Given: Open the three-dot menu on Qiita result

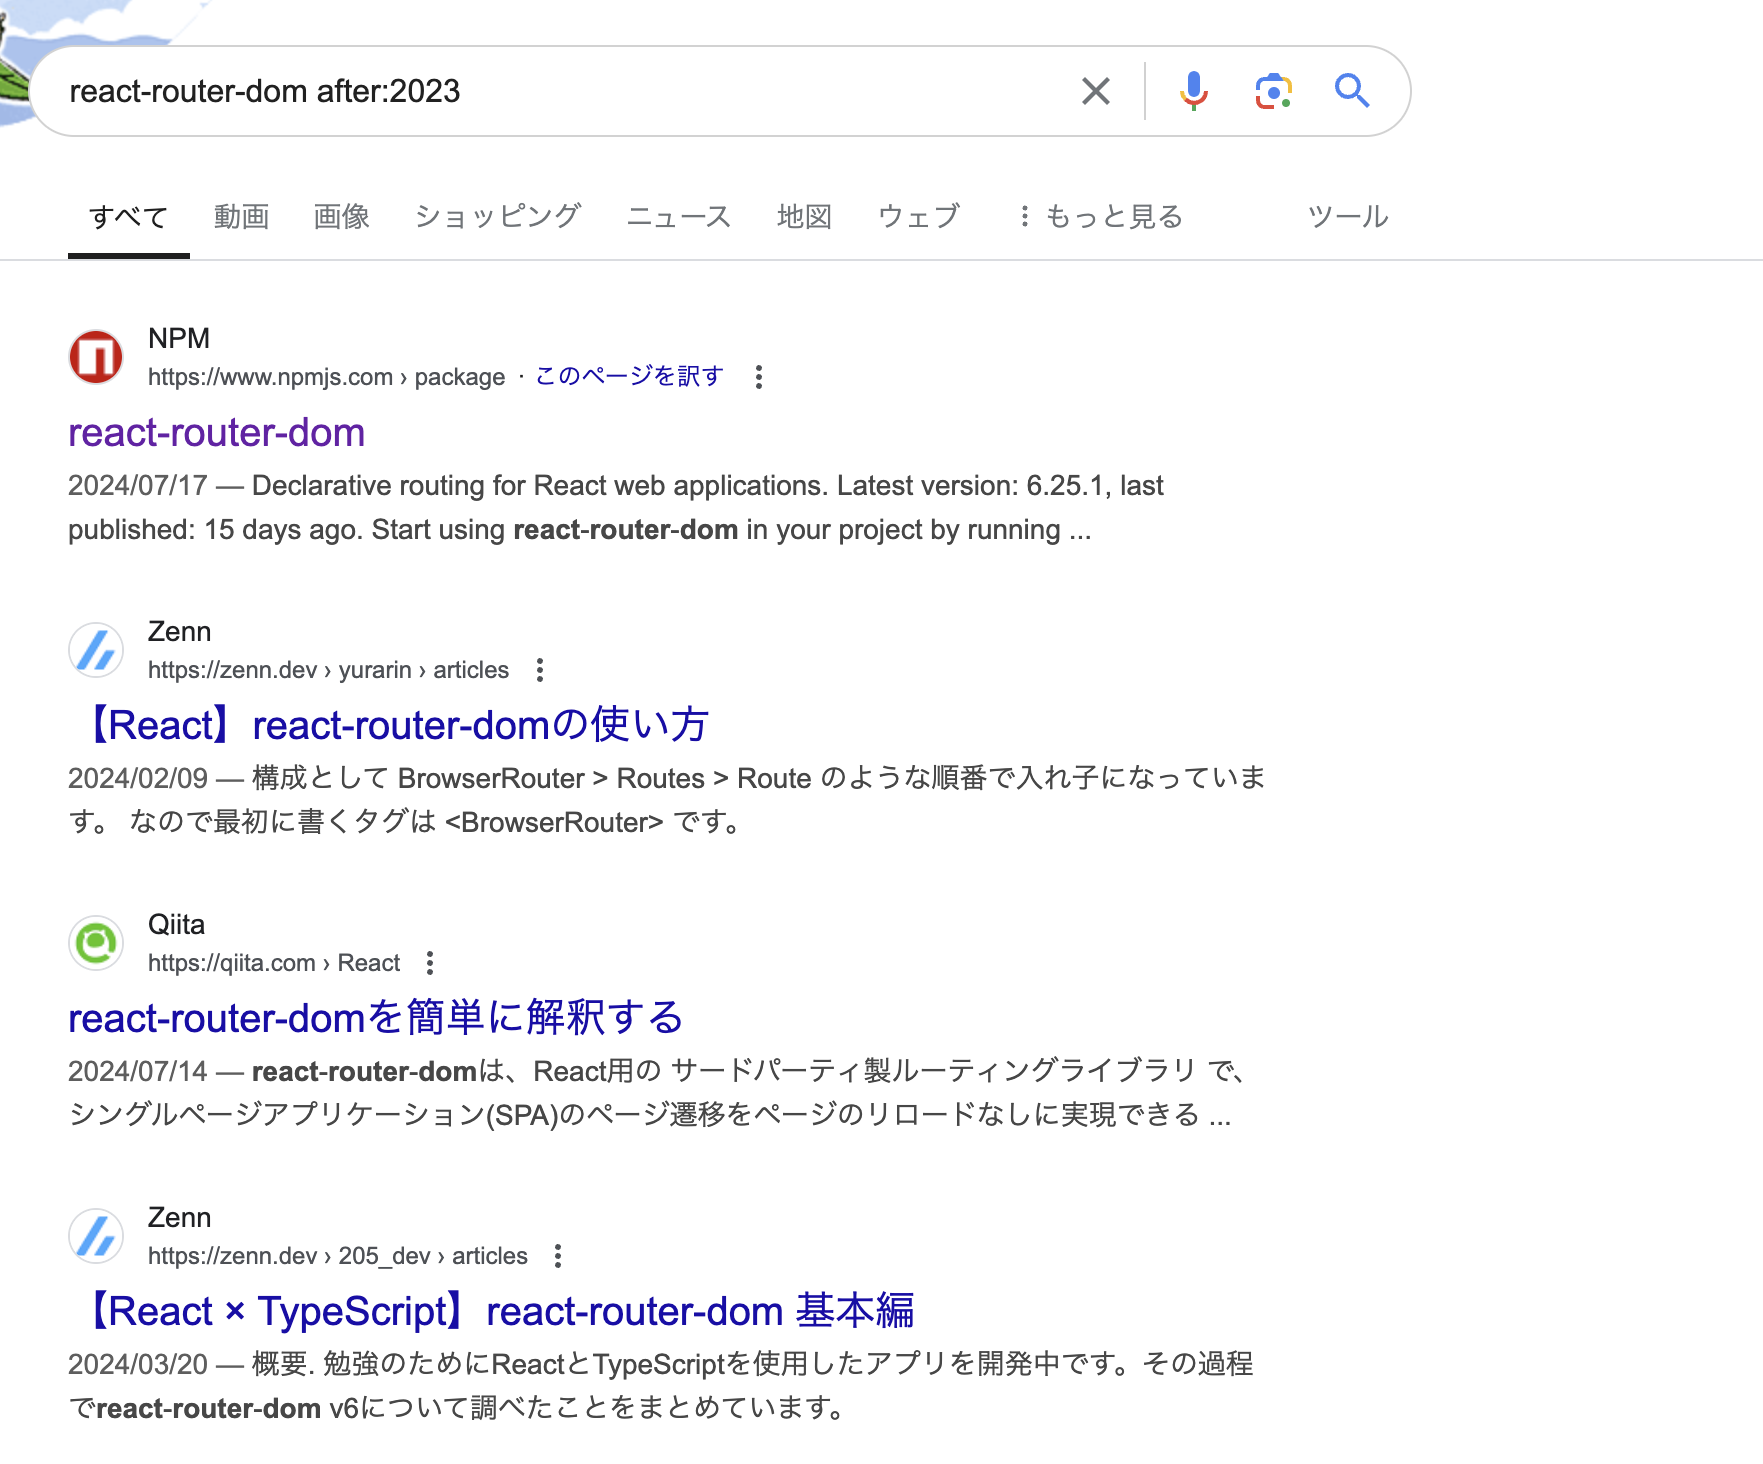Looking at the screenshot, I should click(x=431, y=963).
